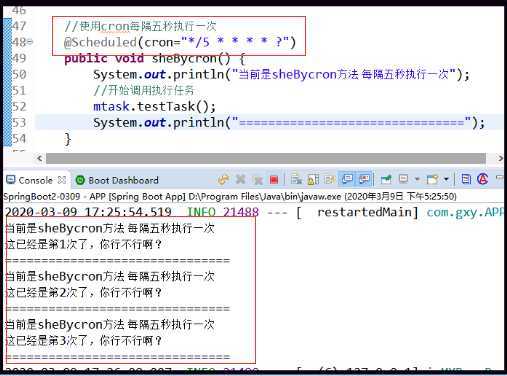Click the Open Console icon
507x376 pixels.
(x=432, y=180)
